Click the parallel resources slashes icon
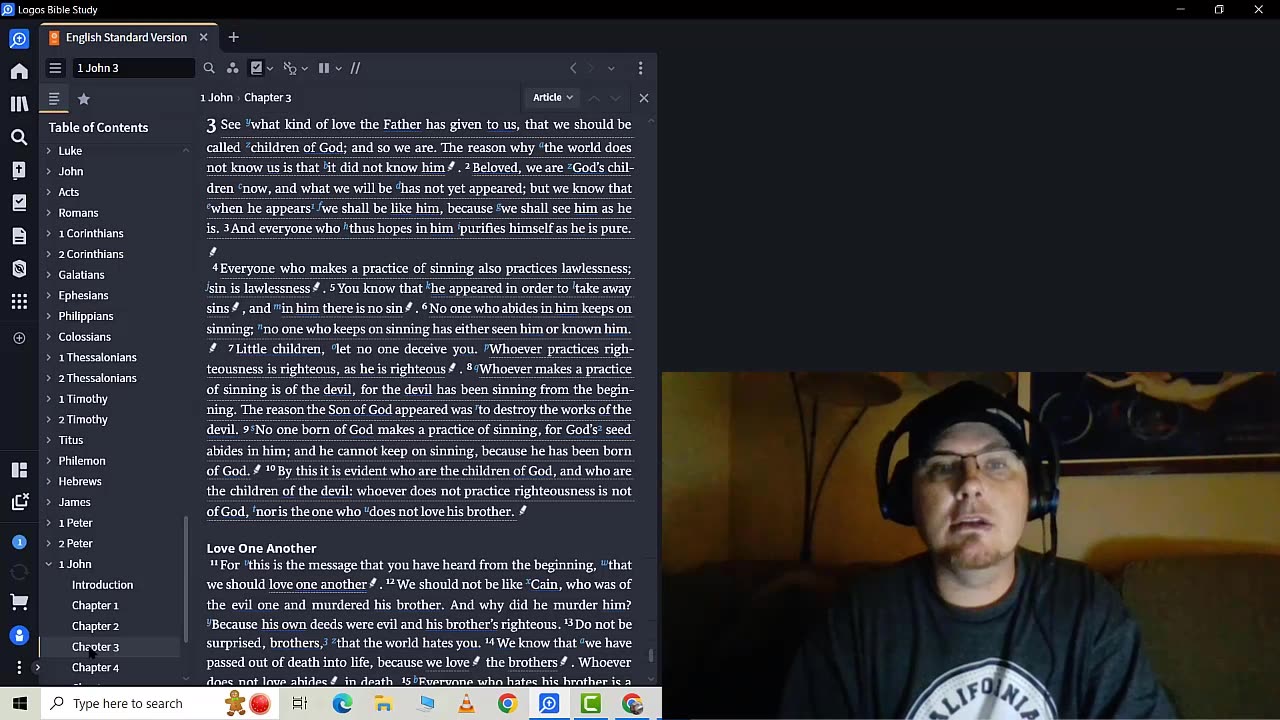The image size is (1280, 720). [355, 68]
